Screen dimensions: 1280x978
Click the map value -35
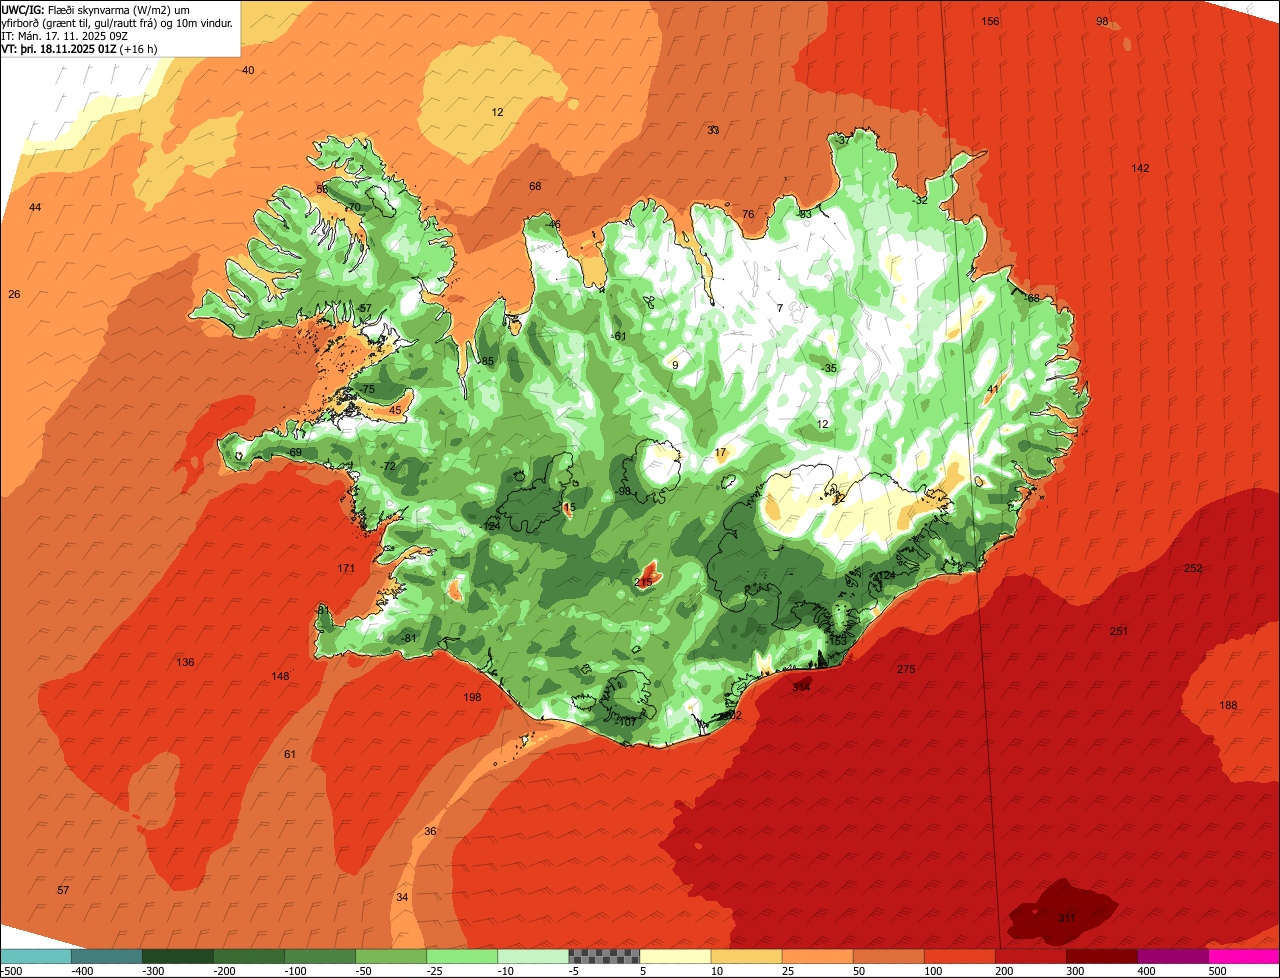829,368
